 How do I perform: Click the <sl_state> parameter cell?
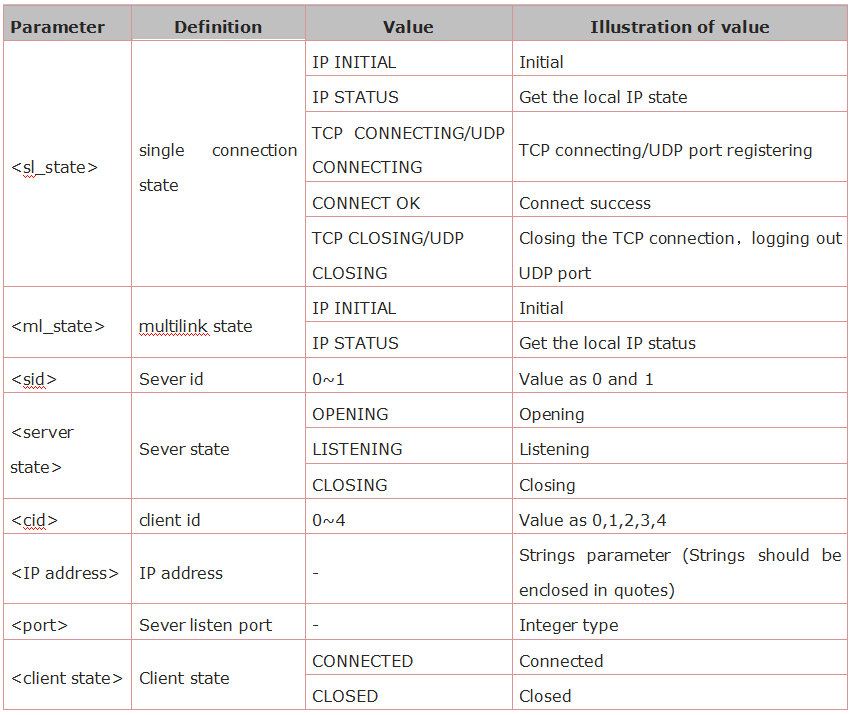[55, 167]
